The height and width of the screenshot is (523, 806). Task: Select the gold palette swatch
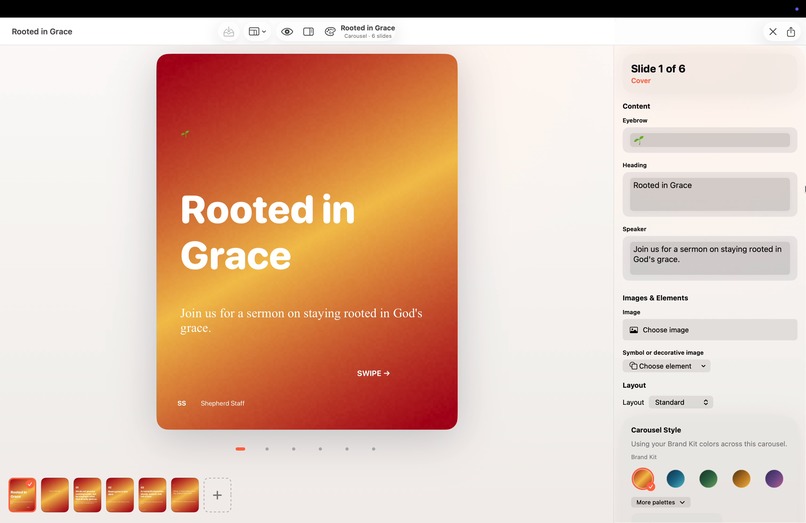741,479
